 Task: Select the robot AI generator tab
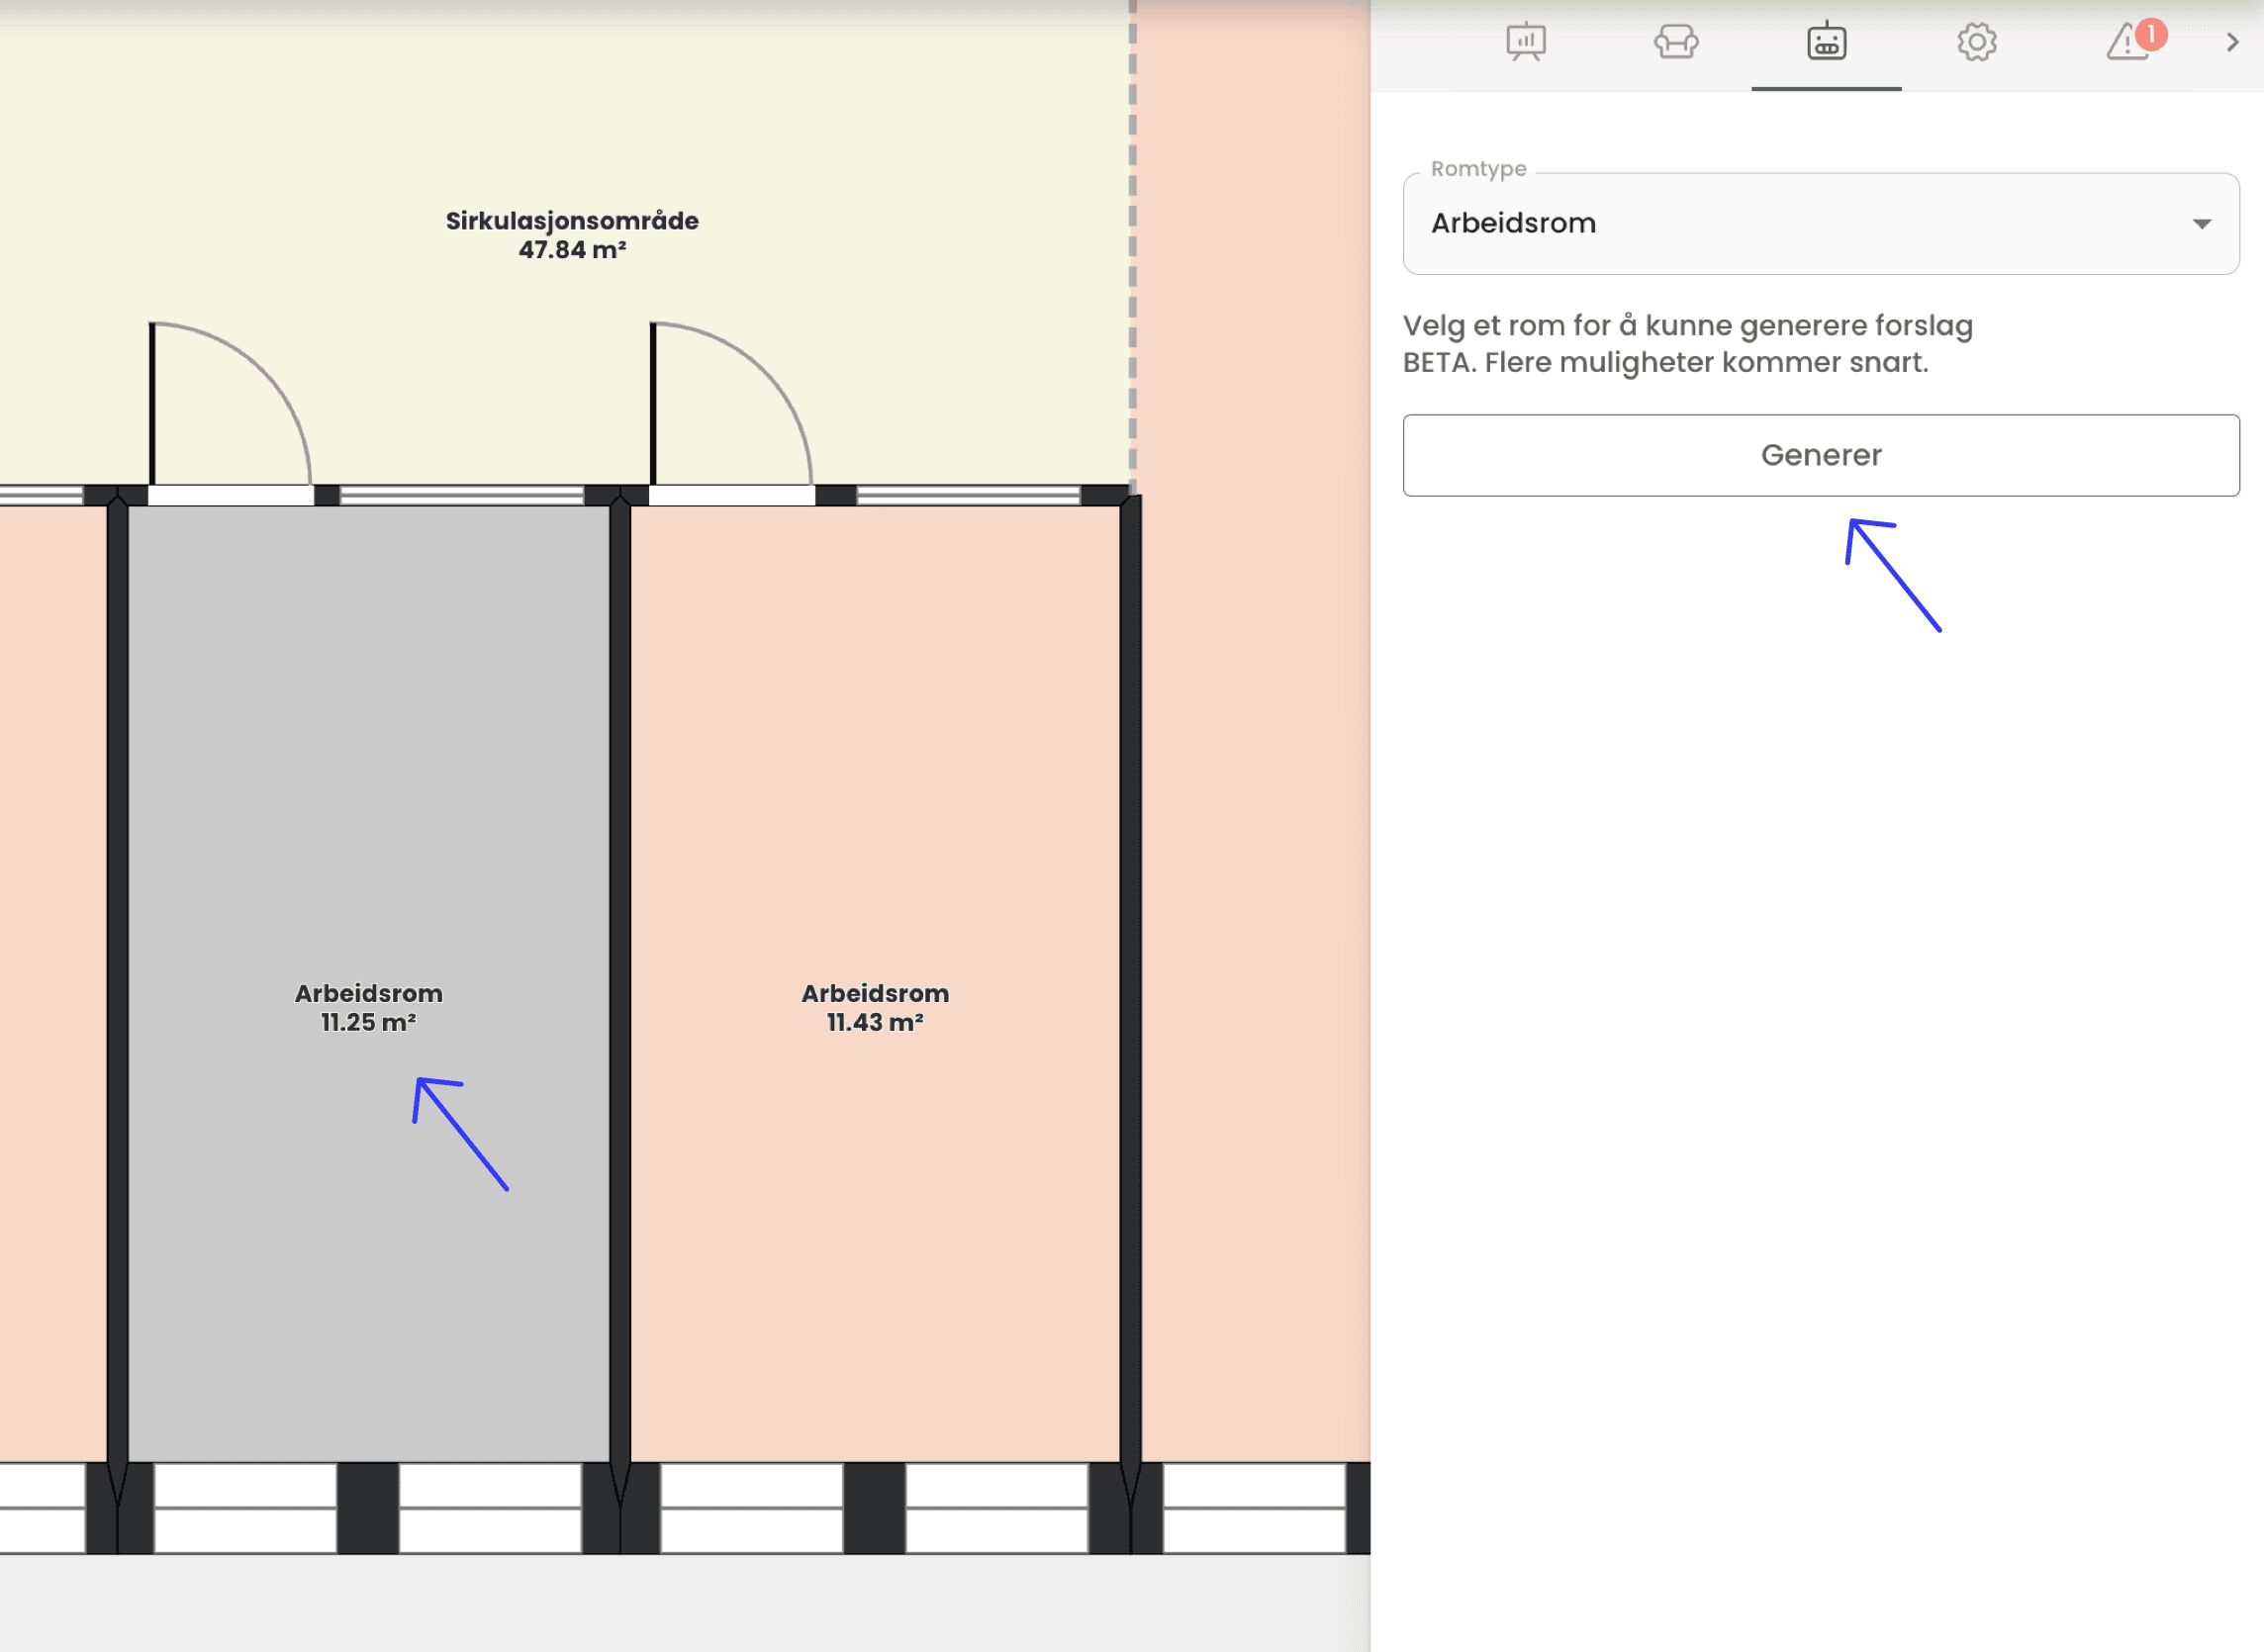pos(1826,42)
